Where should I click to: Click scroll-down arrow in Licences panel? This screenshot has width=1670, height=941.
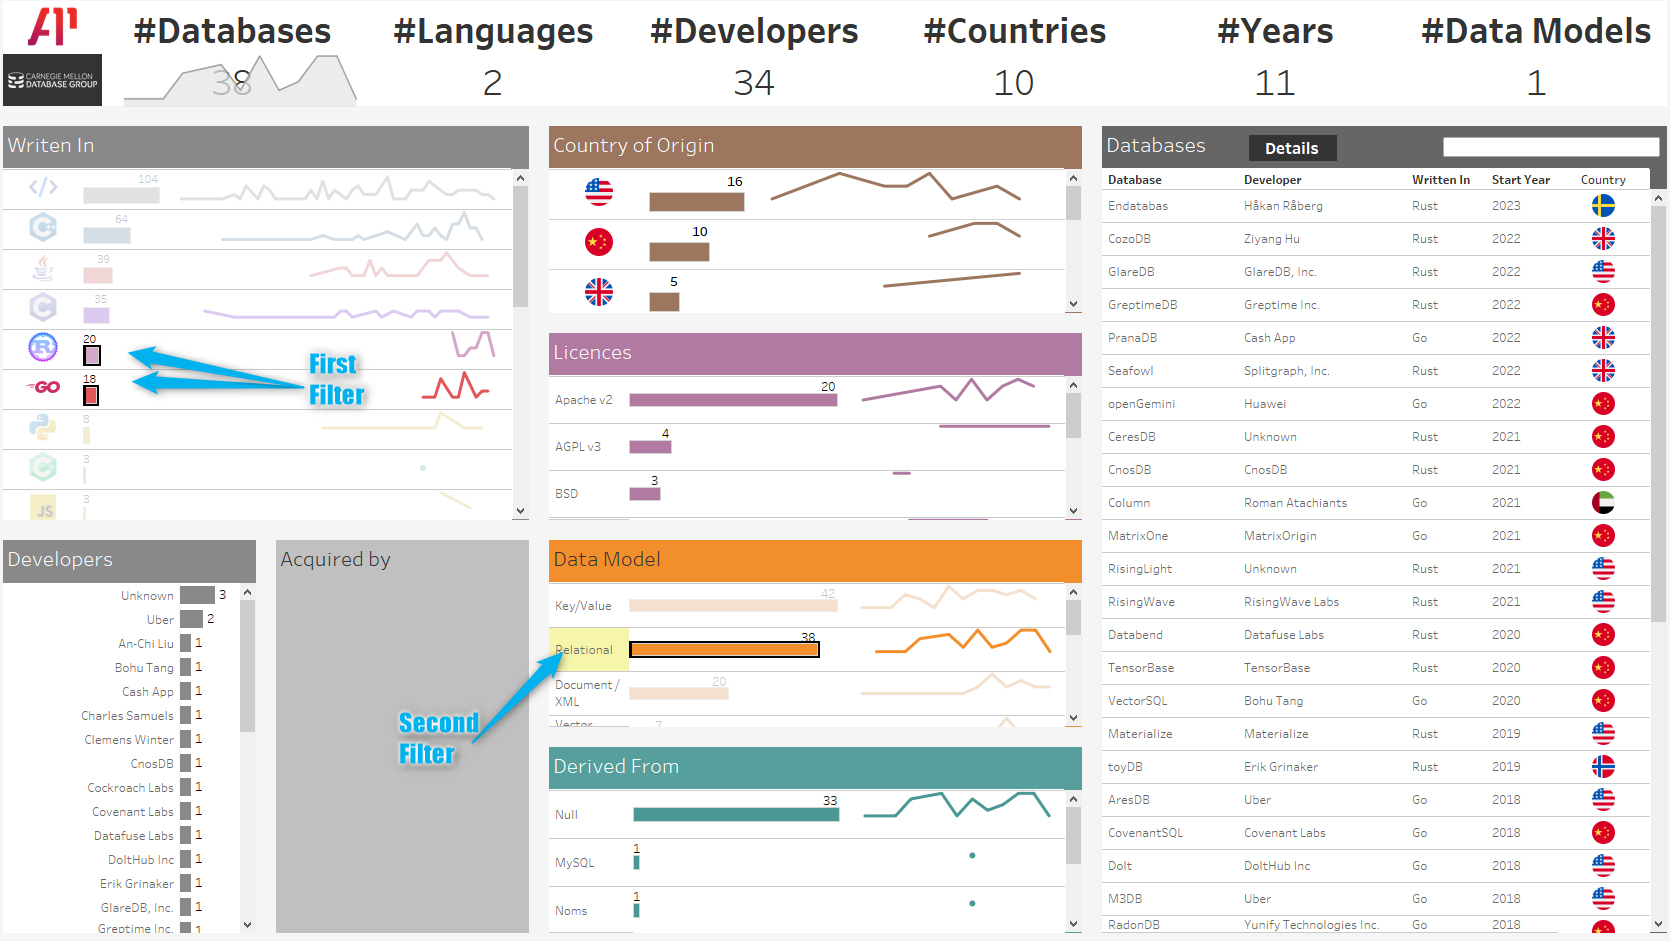click(1073, 511)
